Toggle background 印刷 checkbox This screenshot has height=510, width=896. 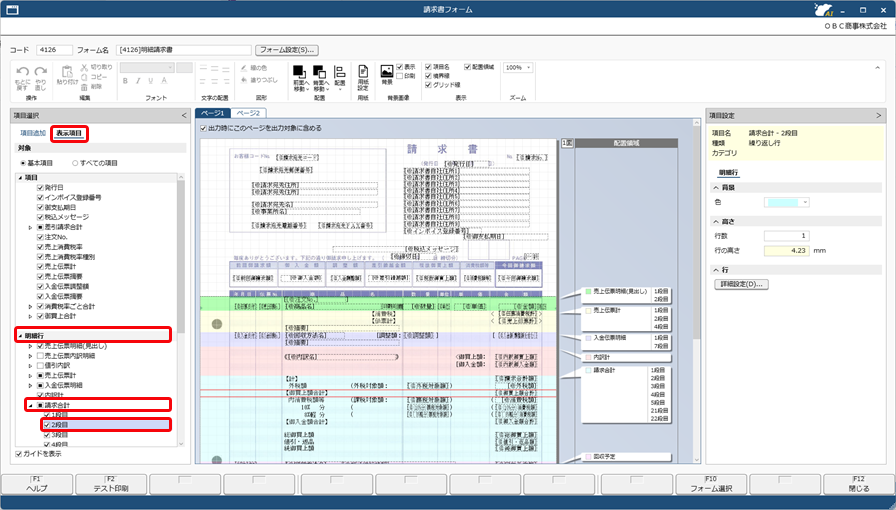400,76
